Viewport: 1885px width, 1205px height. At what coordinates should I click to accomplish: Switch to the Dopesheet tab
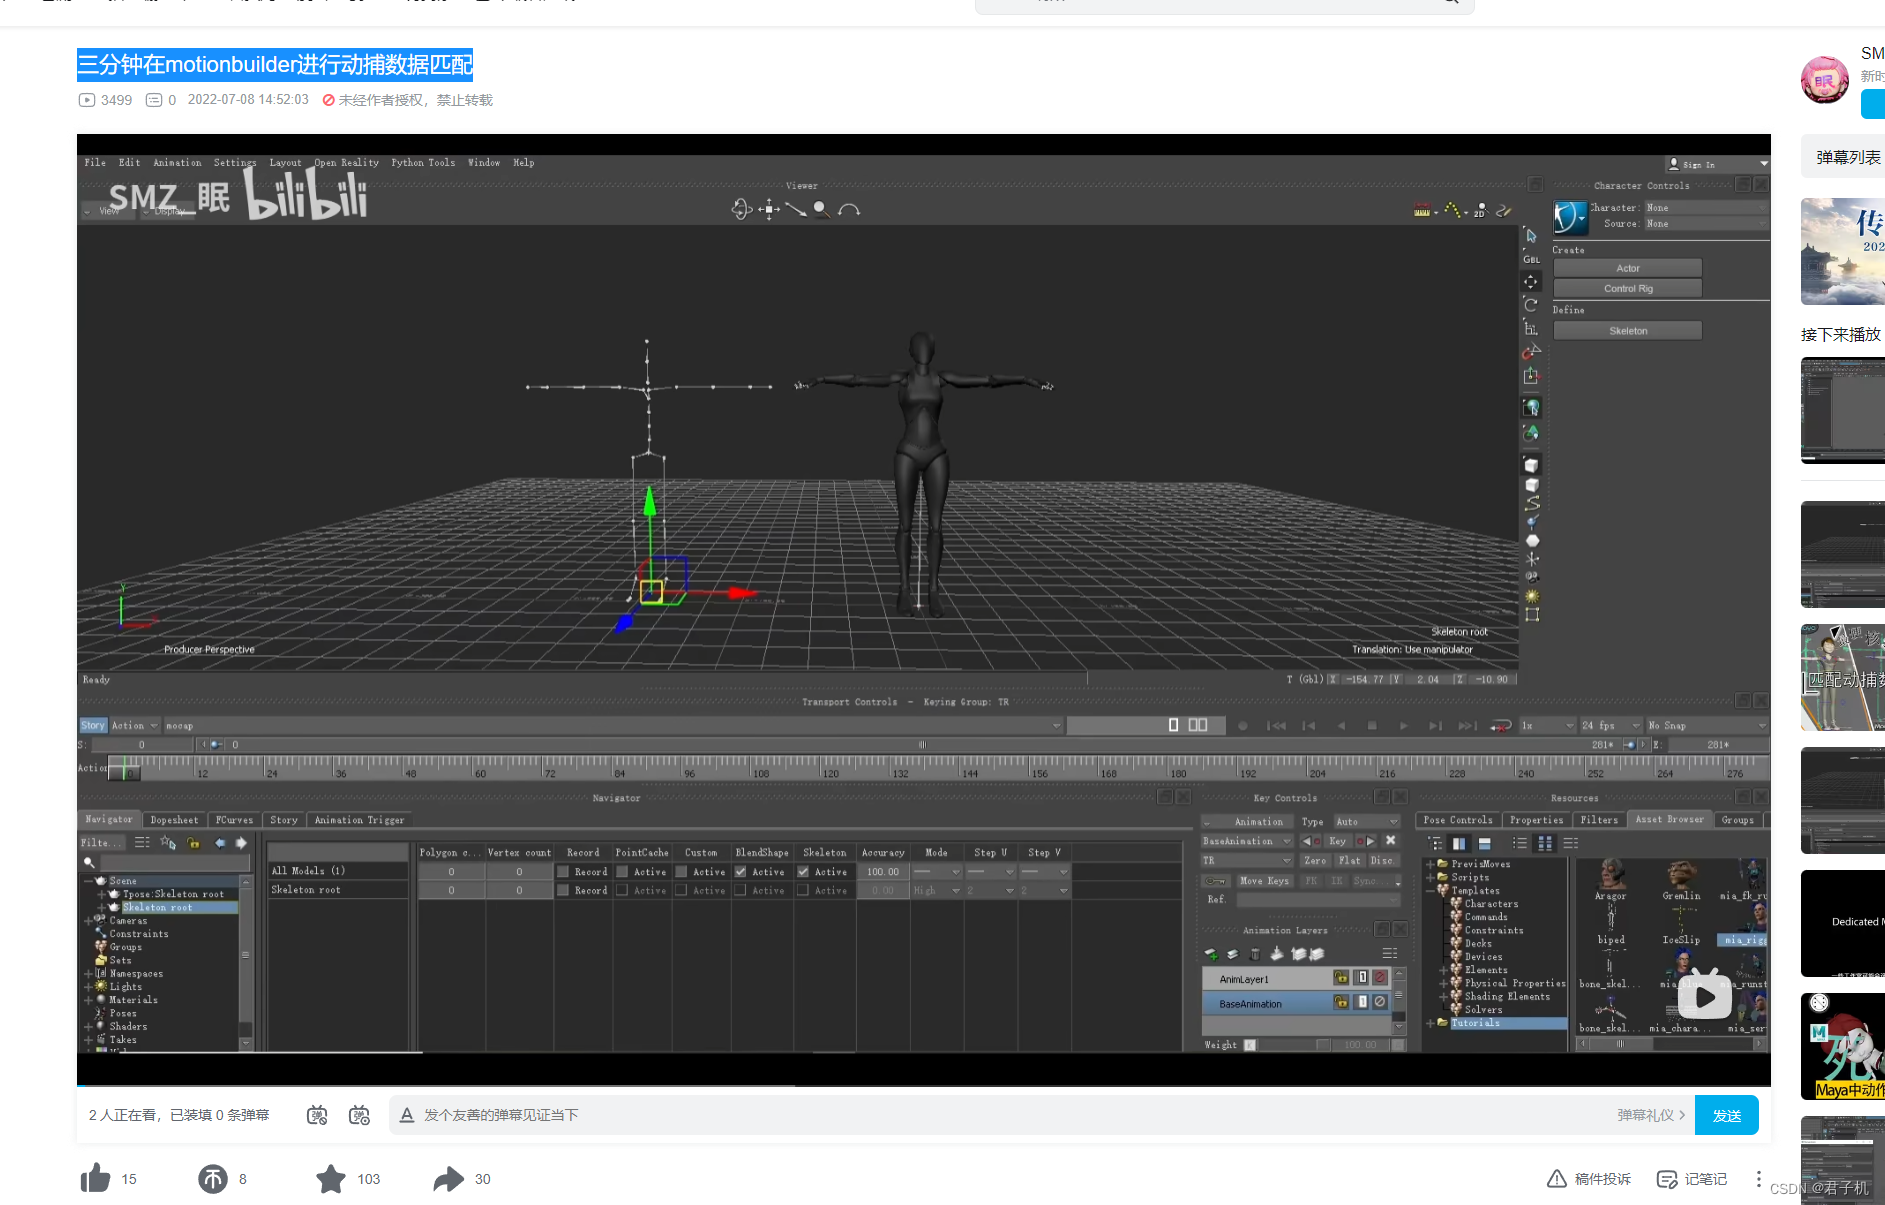pyautogui.click(x=174, y=820)
